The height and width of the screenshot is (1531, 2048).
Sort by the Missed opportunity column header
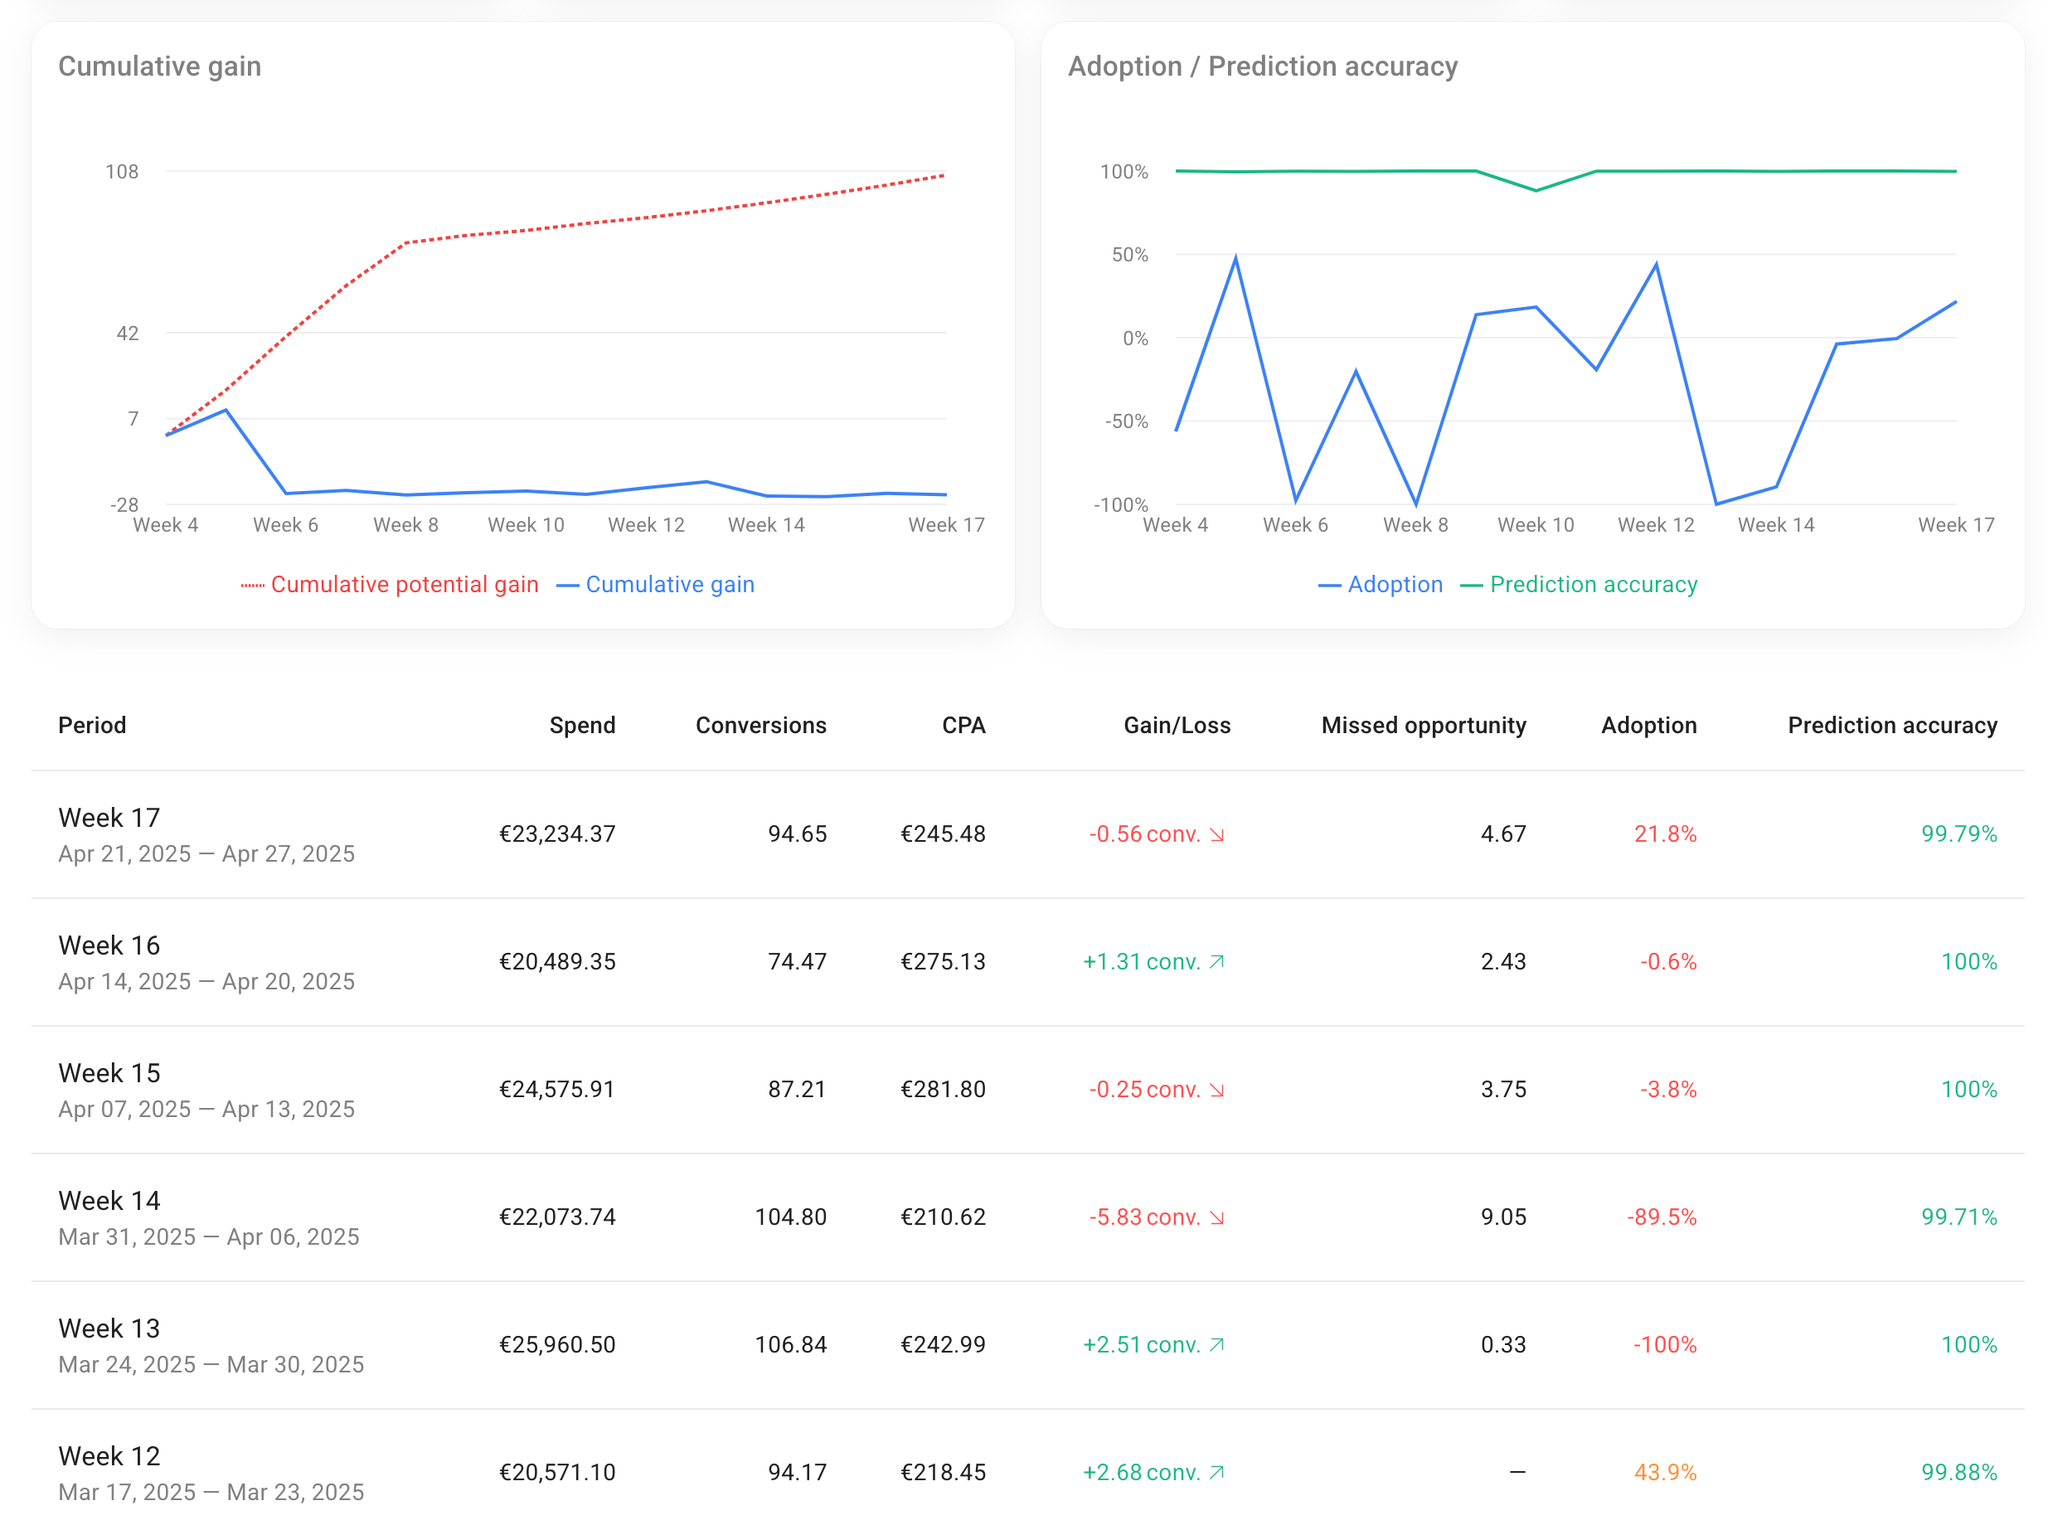[1423, 725]
